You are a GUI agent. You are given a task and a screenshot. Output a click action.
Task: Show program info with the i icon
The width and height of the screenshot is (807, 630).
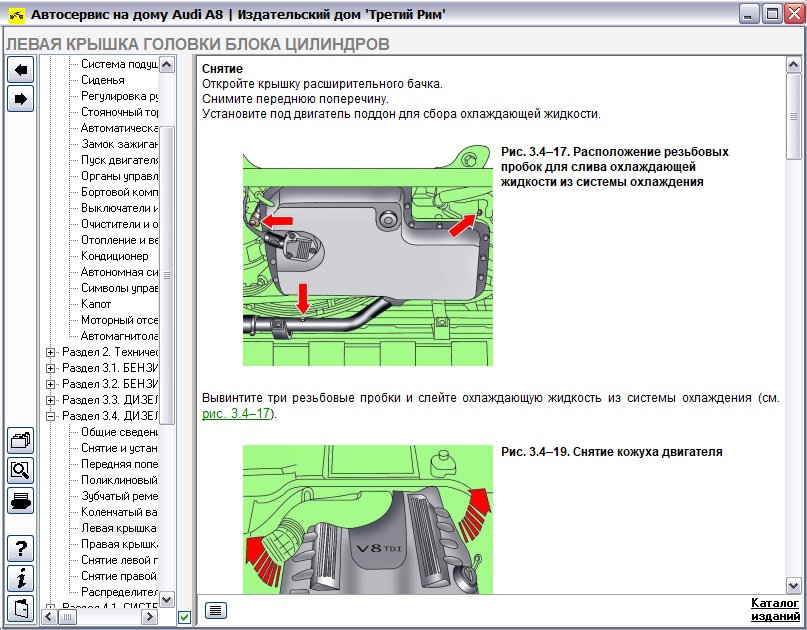point(21,579)
